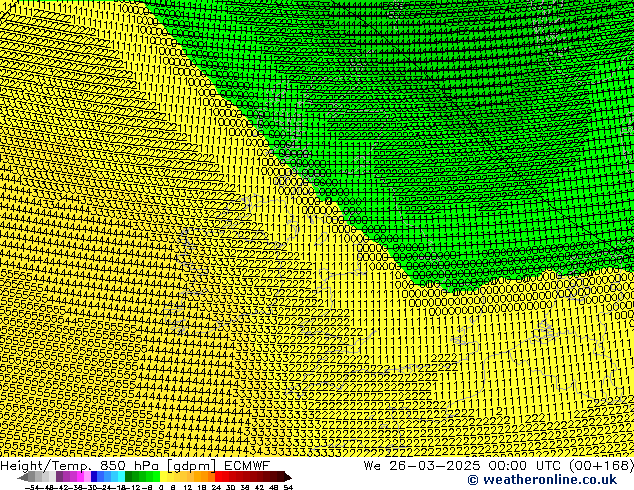Click the gray left arrow end of legend
634x490 pixels.
[x=23, y=477]
